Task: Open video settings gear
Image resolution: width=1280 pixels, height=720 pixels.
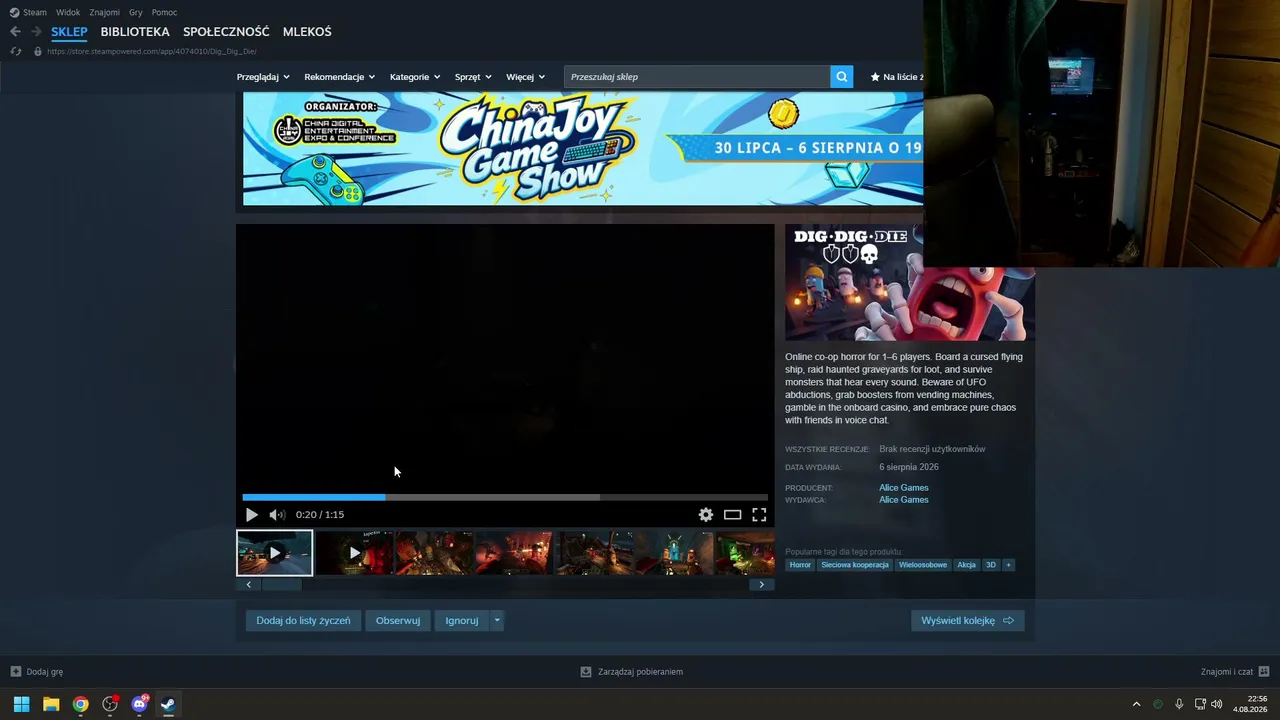Action: (706, 515)
